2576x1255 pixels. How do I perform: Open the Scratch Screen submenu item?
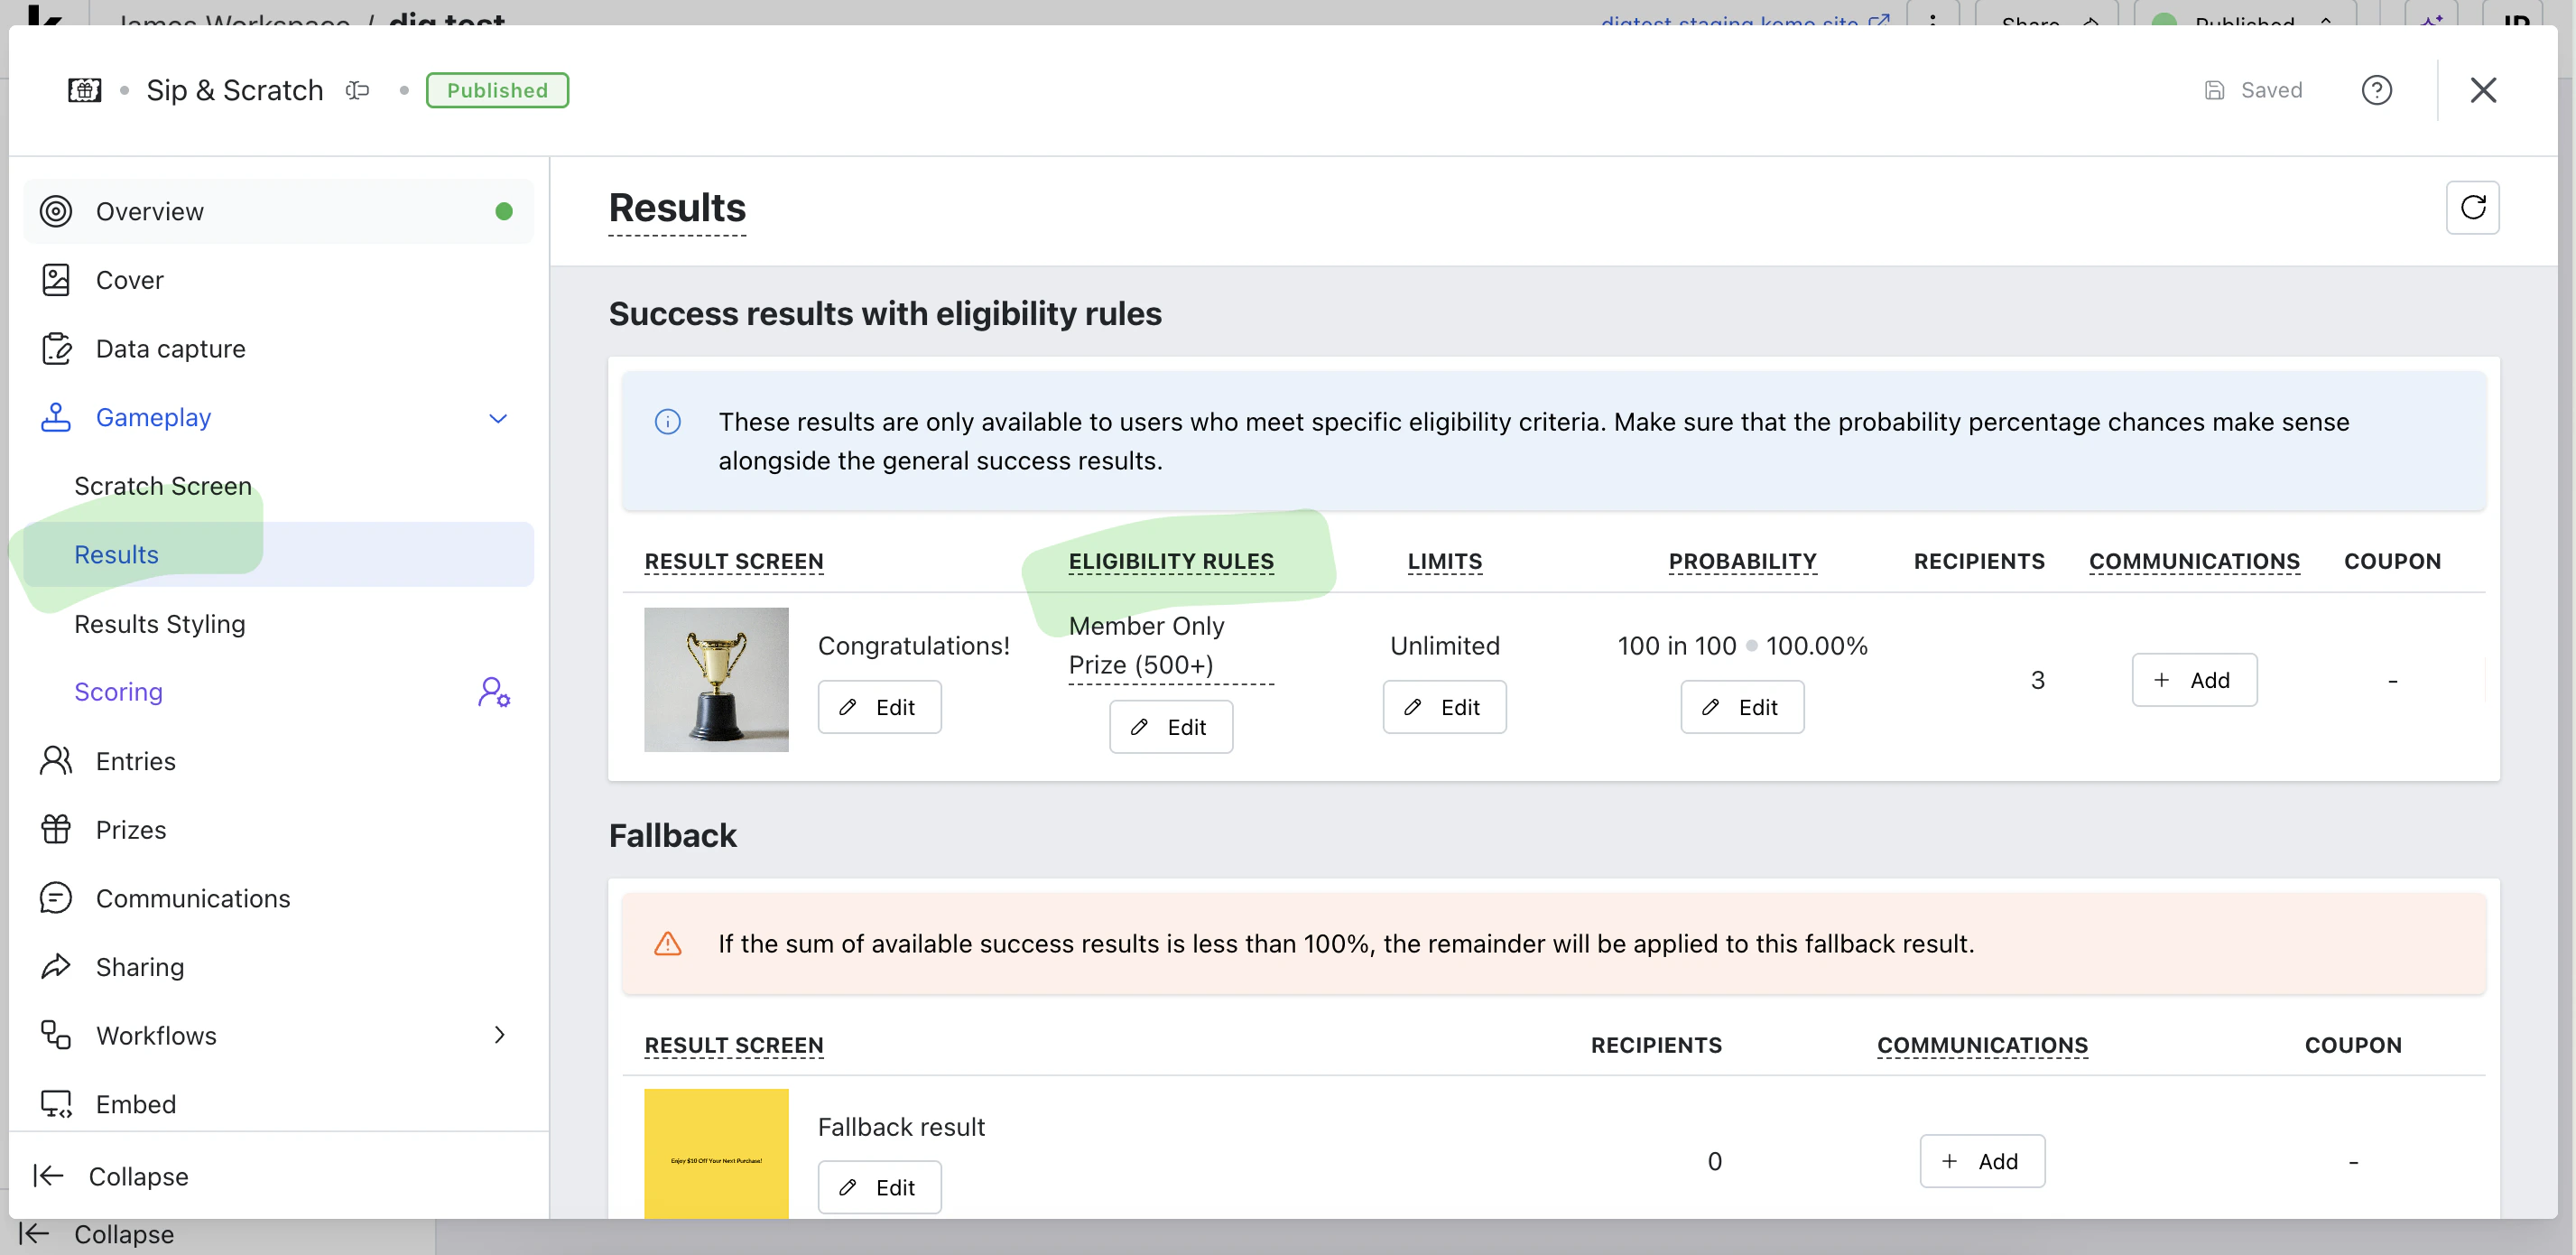point(163,486)
